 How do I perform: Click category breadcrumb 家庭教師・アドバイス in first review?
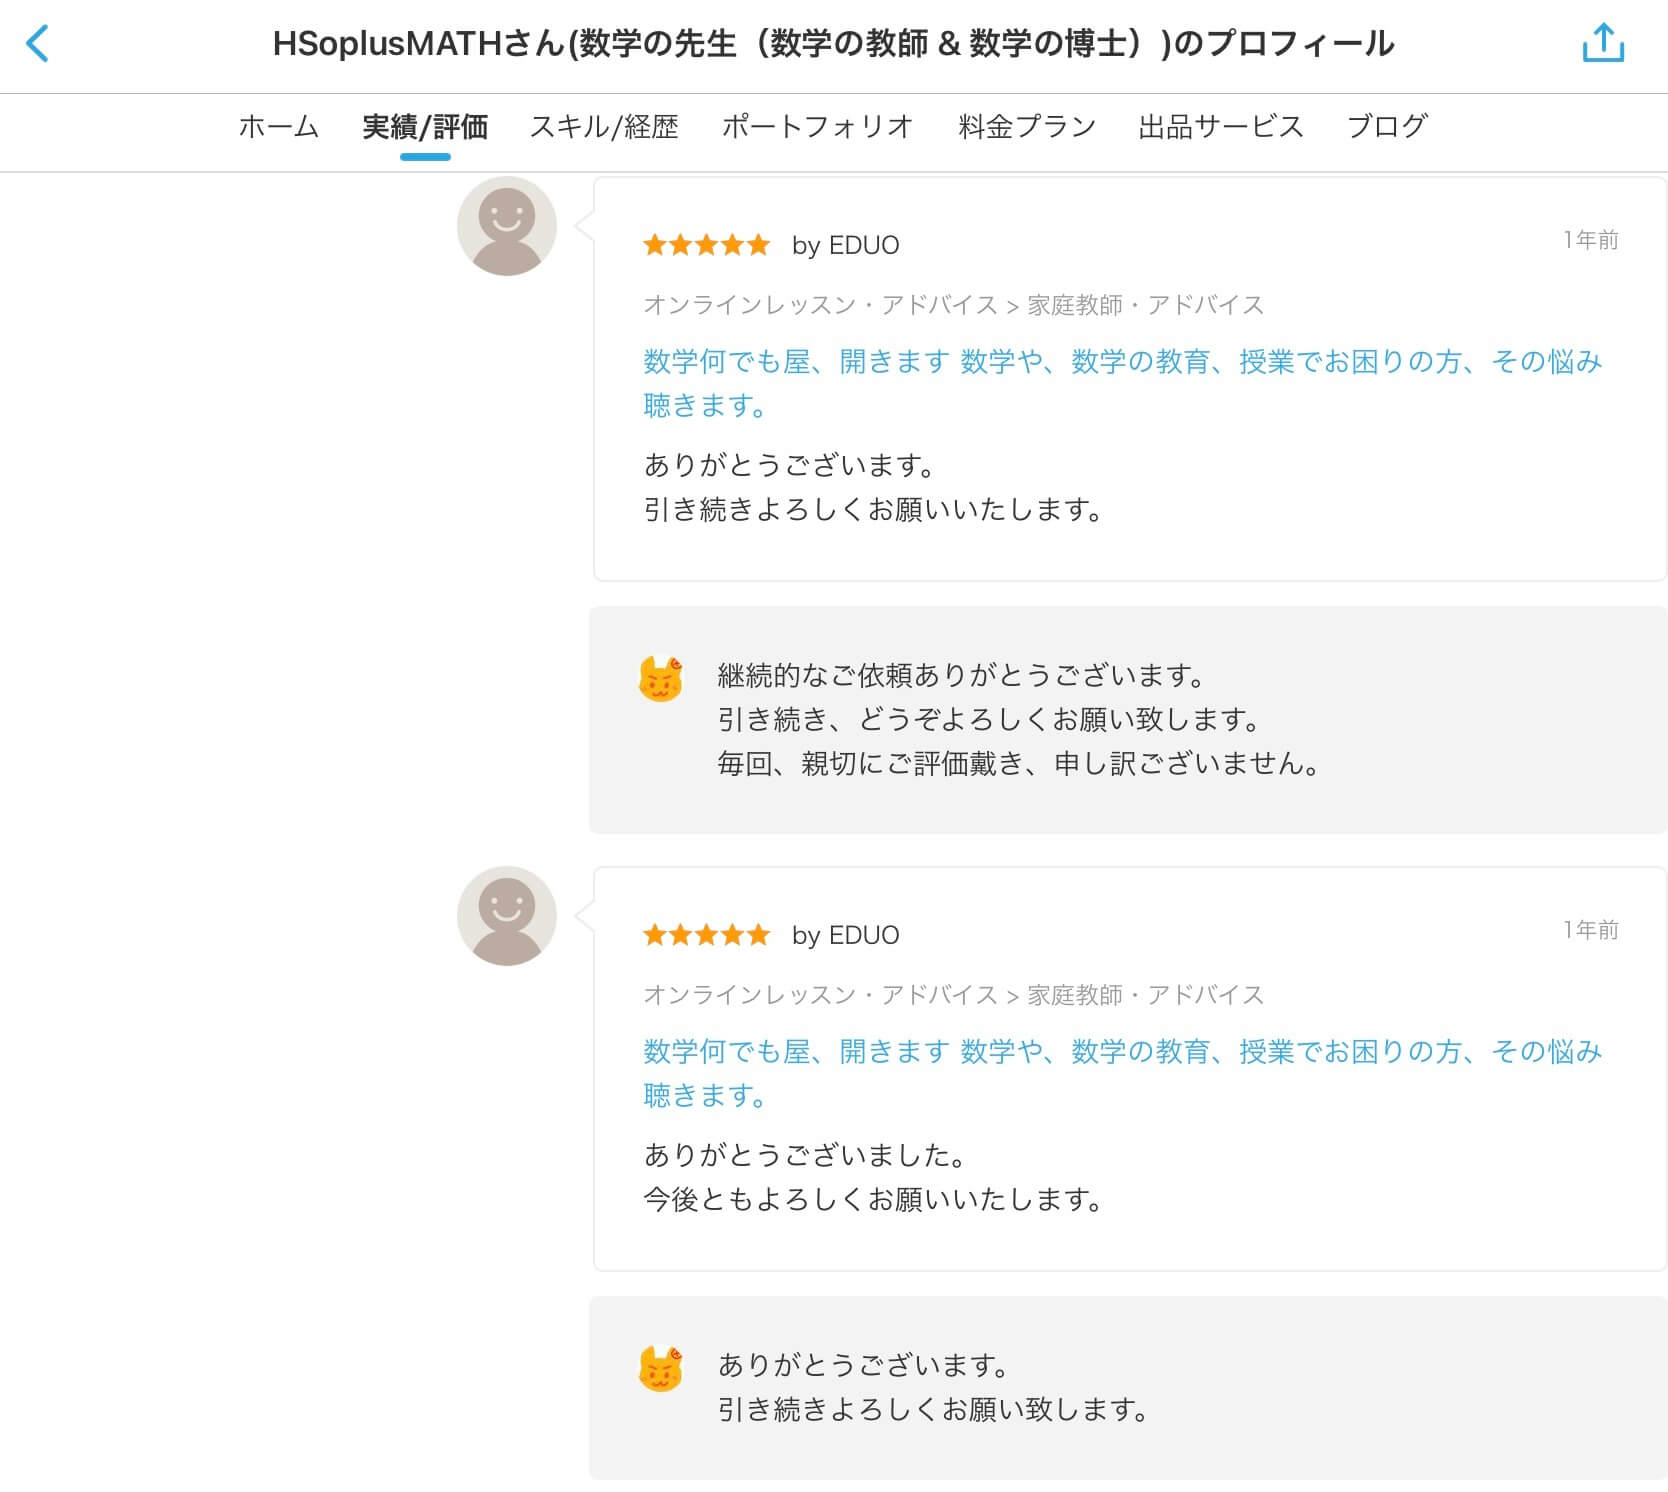1146,305
